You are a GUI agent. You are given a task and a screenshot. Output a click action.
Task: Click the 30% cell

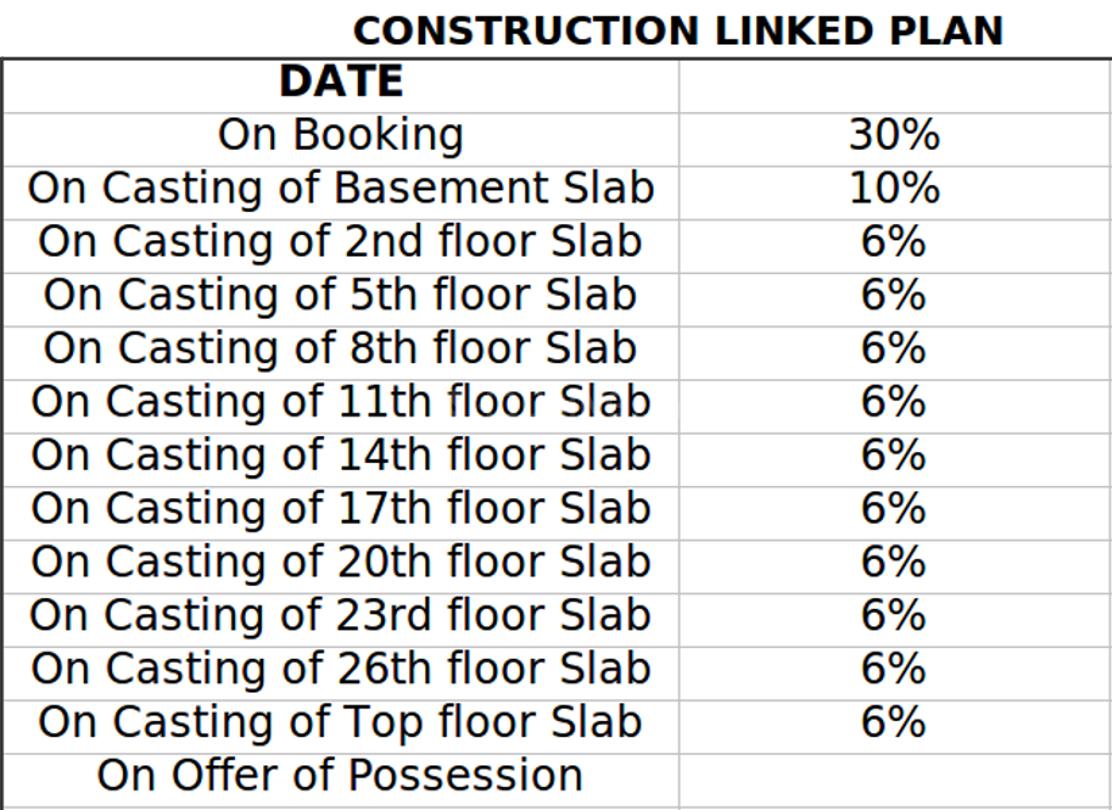coord(894,135)
